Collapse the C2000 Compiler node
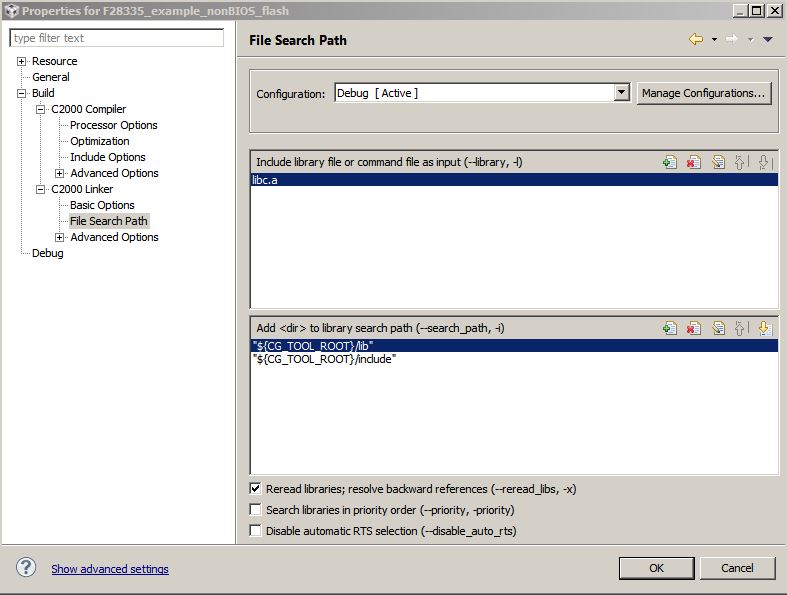The width and height of the screenshot is (787, 595). click(40, 109)
